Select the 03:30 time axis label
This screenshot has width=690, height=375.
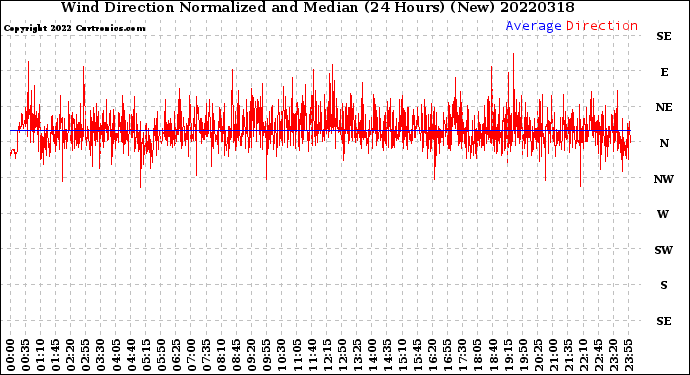tap(101, 355)
